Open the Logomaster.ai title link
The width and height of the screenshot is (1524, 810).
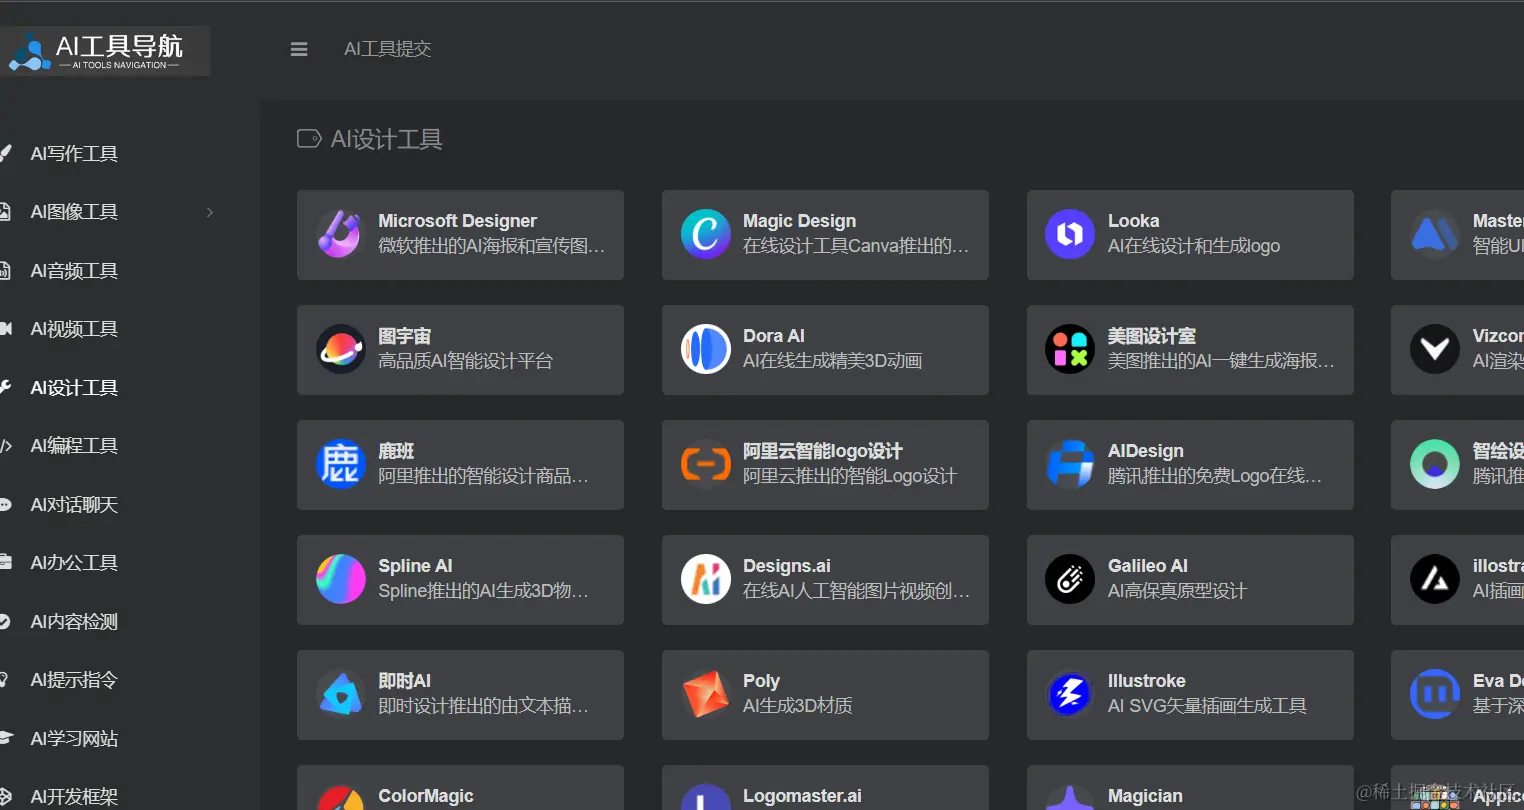point(802,796)
